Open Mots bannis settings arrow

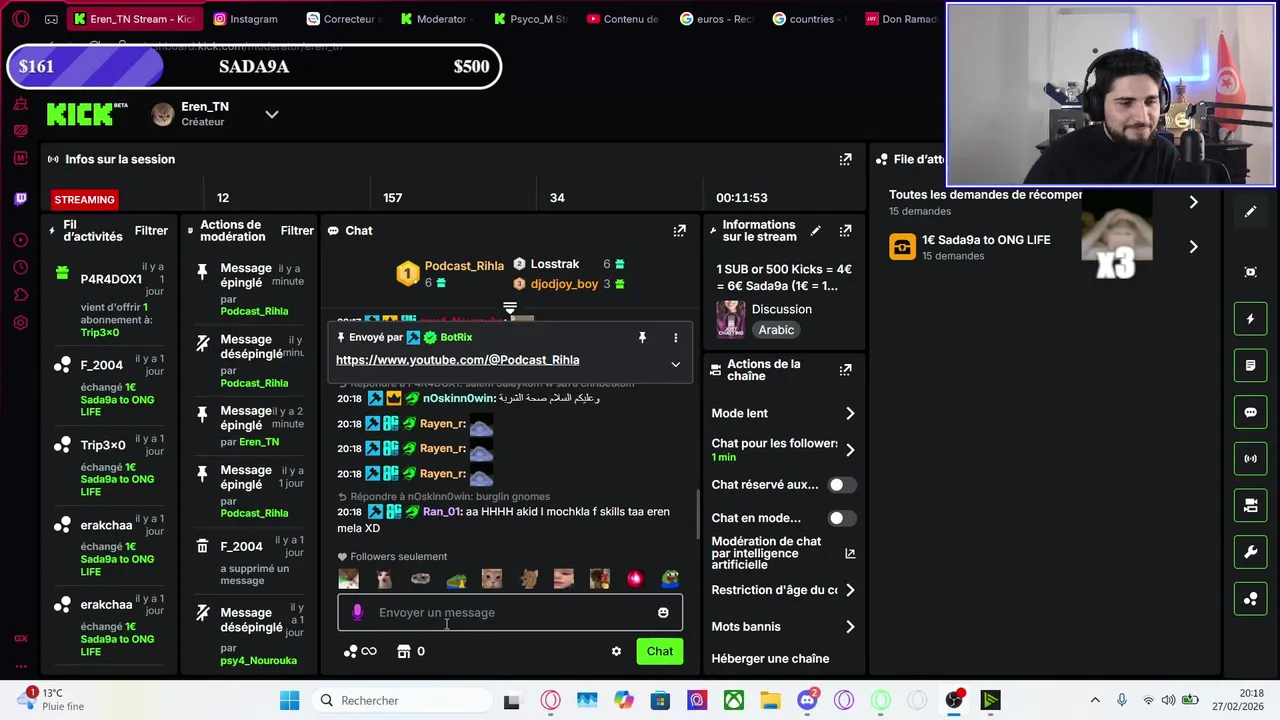(x=850, y=627)
